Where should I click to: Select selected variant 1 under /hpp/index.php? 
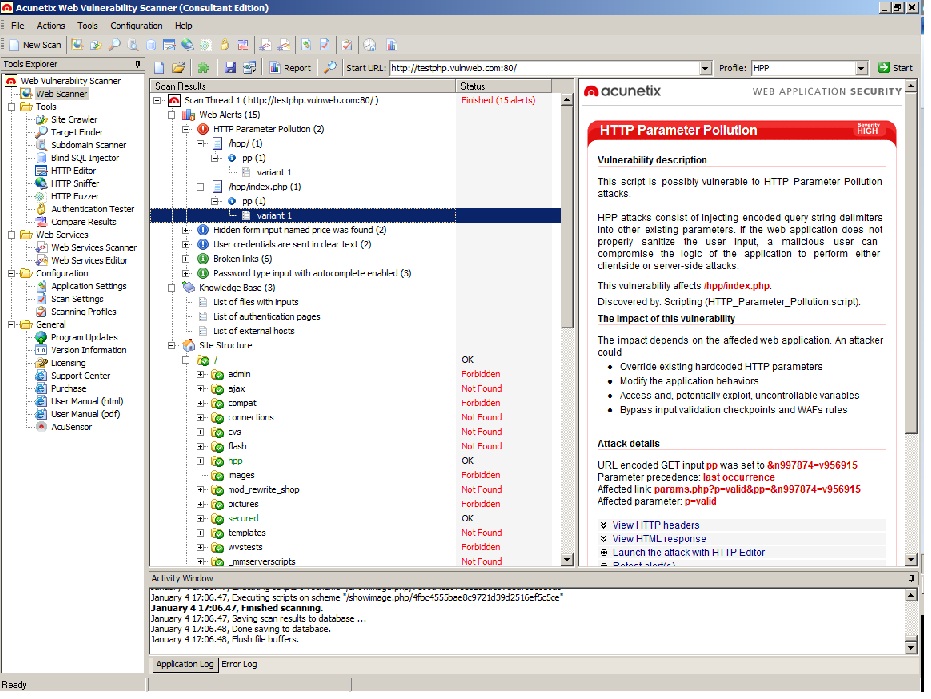[x=274, y=216]
